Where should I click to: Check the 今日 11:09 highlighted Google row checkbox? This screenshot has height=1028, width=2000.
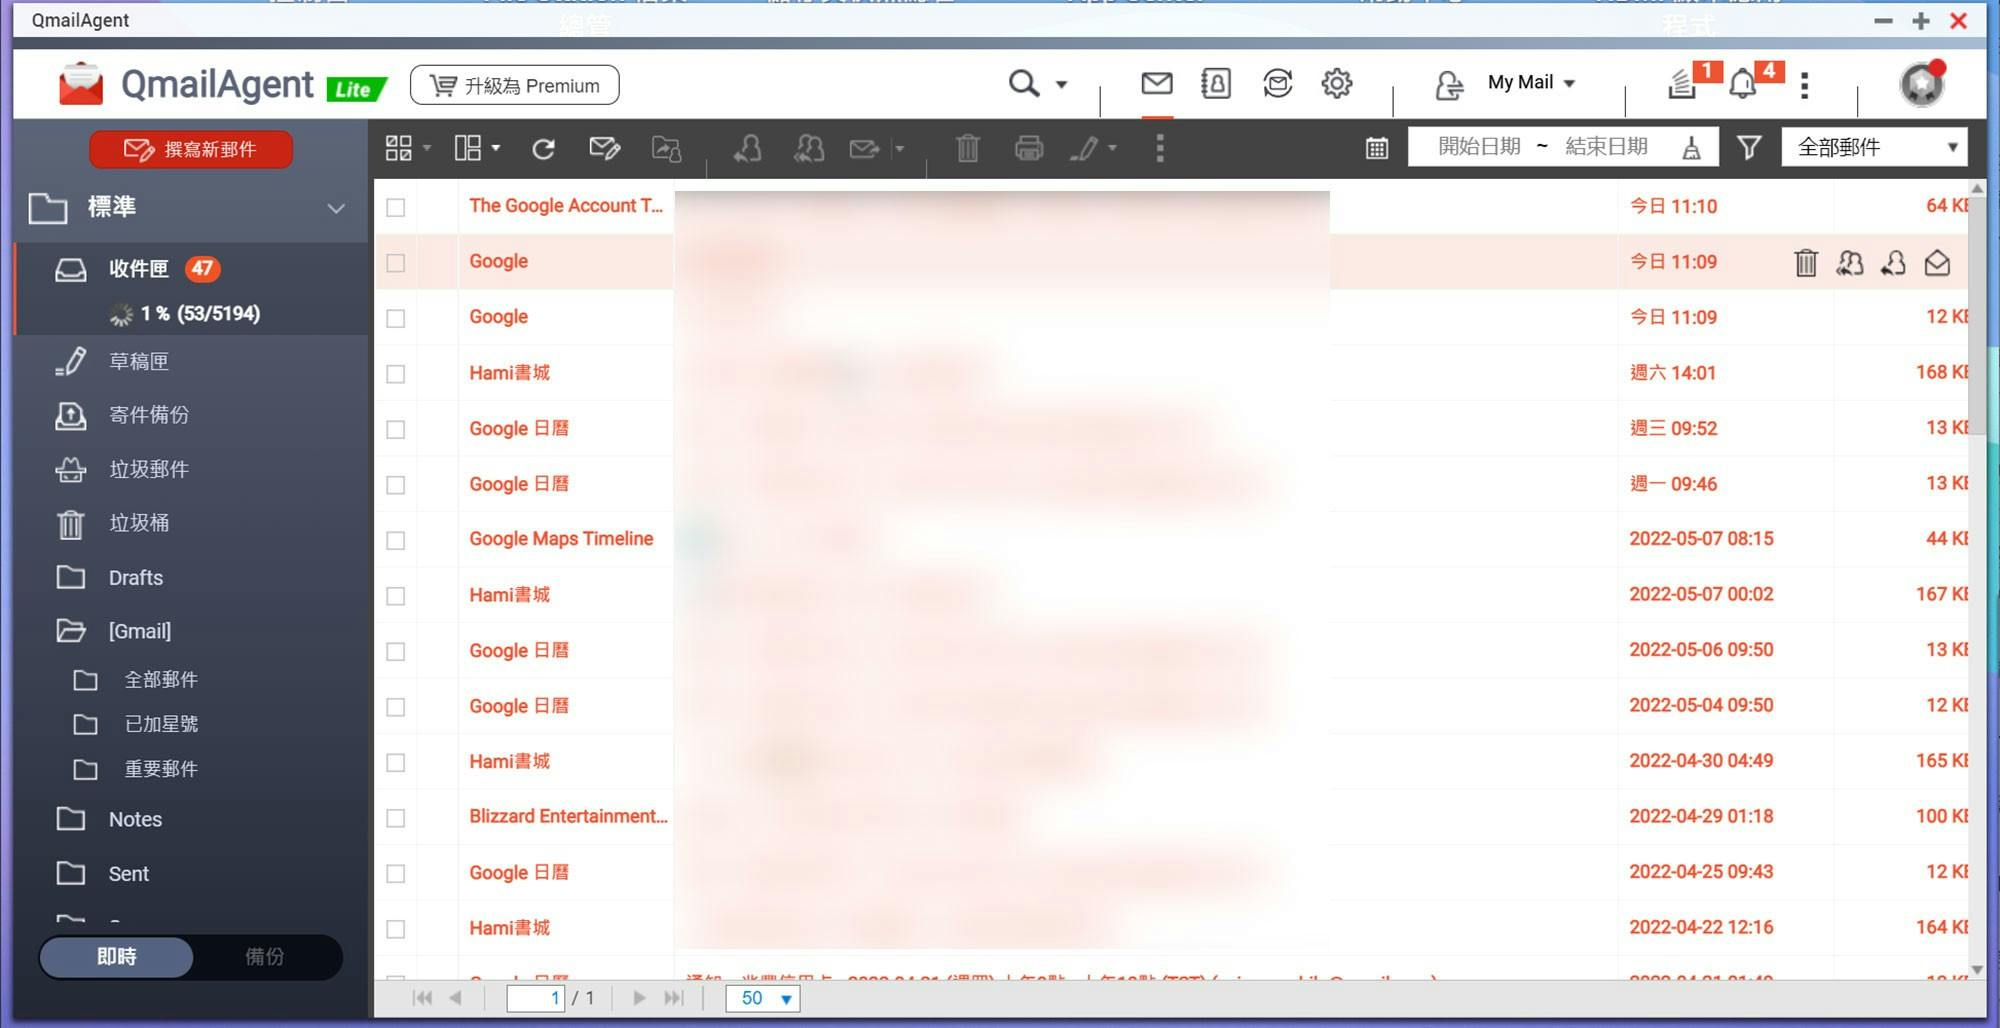396,263
